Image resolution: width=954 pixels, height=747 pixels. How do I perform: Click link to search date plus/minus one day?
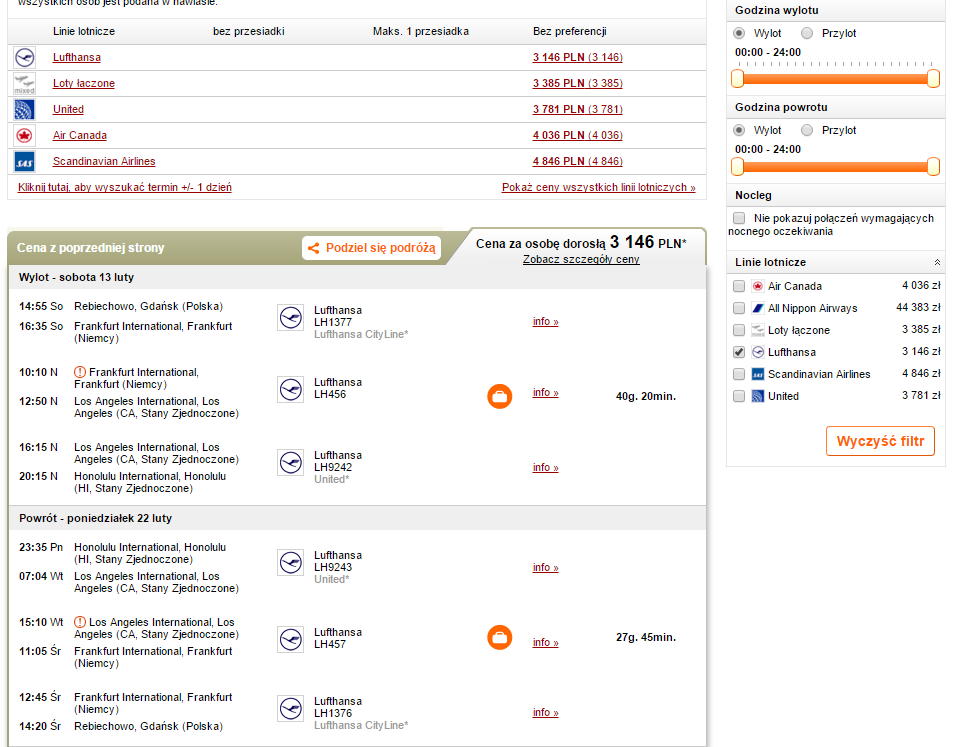125,187
